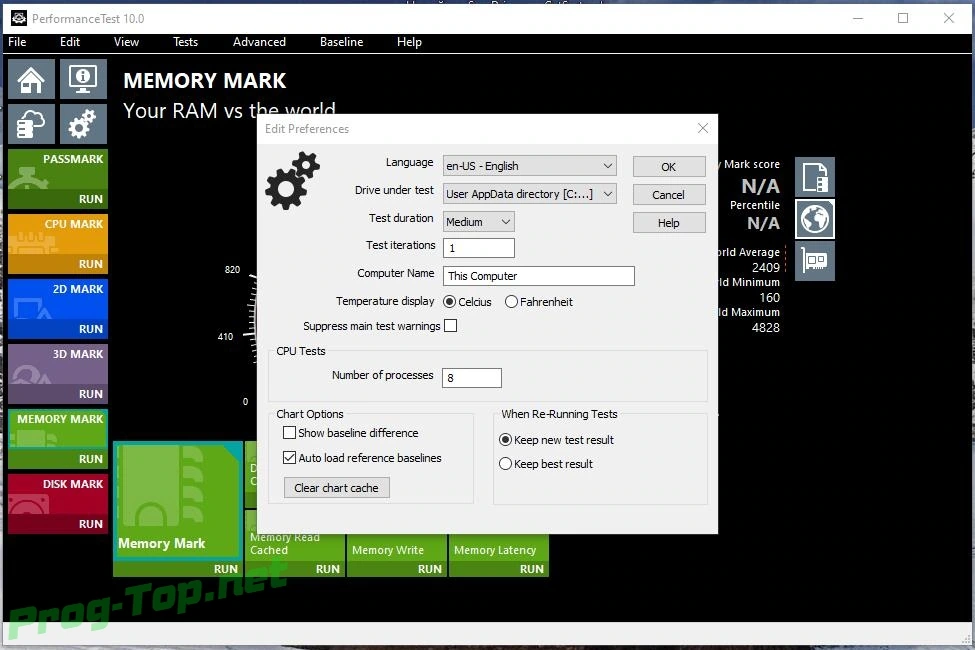Click the PerformanceTest title bar app icon
The width and height of the screenshot is (975, 650).
pyautogui.click(x=19, y=19)
